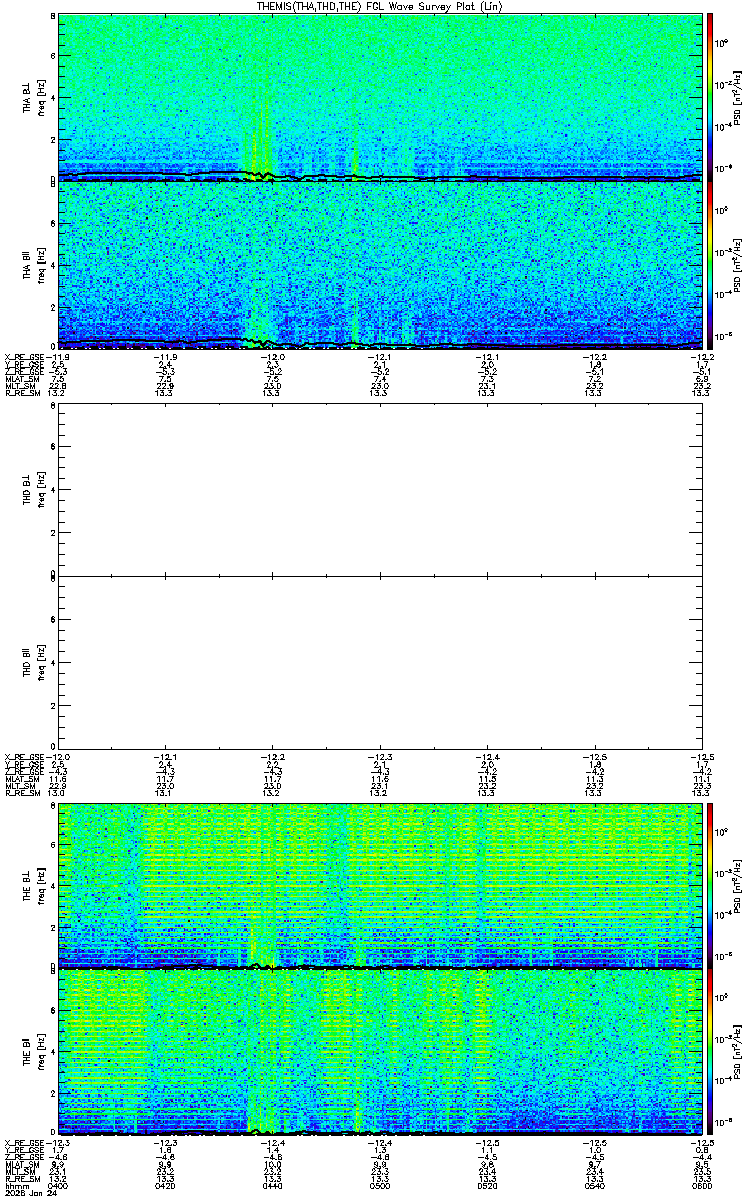This screenshot has width=750, height=1200.
Task: Click the THE B∥ PSD color bar
Action: [710, 1053]
